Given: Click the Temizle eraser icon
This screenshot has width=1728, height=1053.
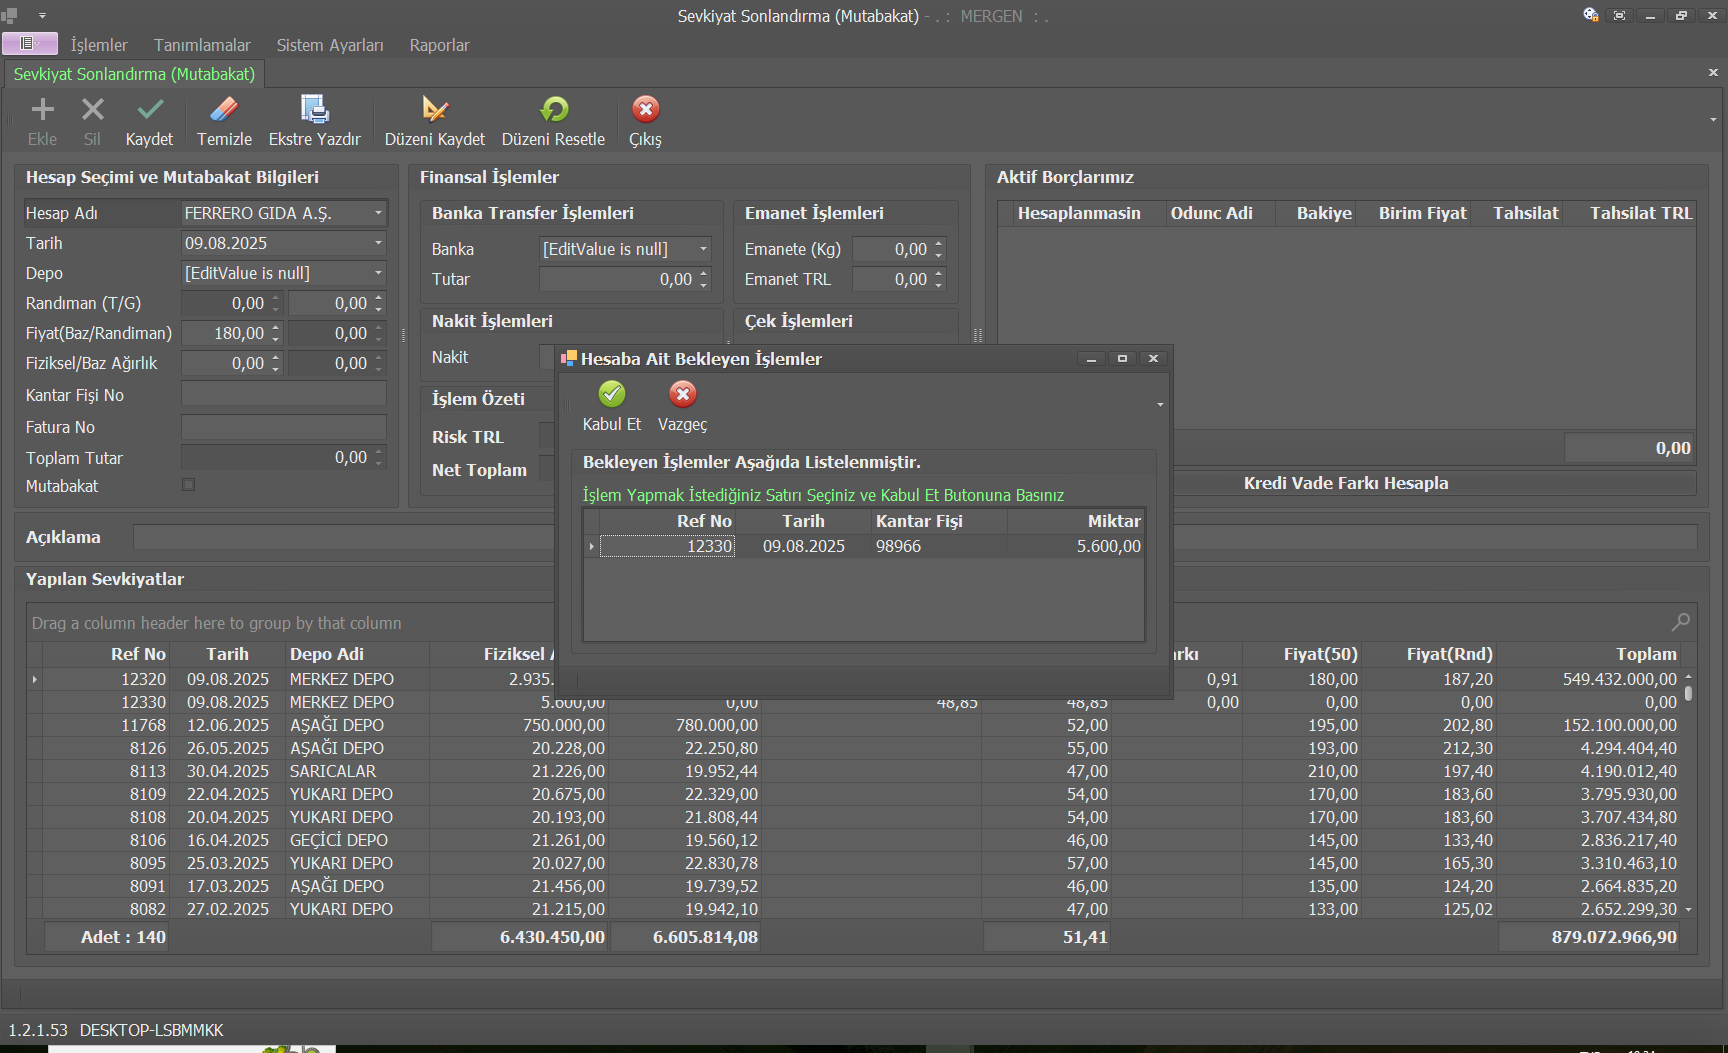Looking at the screenshot, I should 224,110.
